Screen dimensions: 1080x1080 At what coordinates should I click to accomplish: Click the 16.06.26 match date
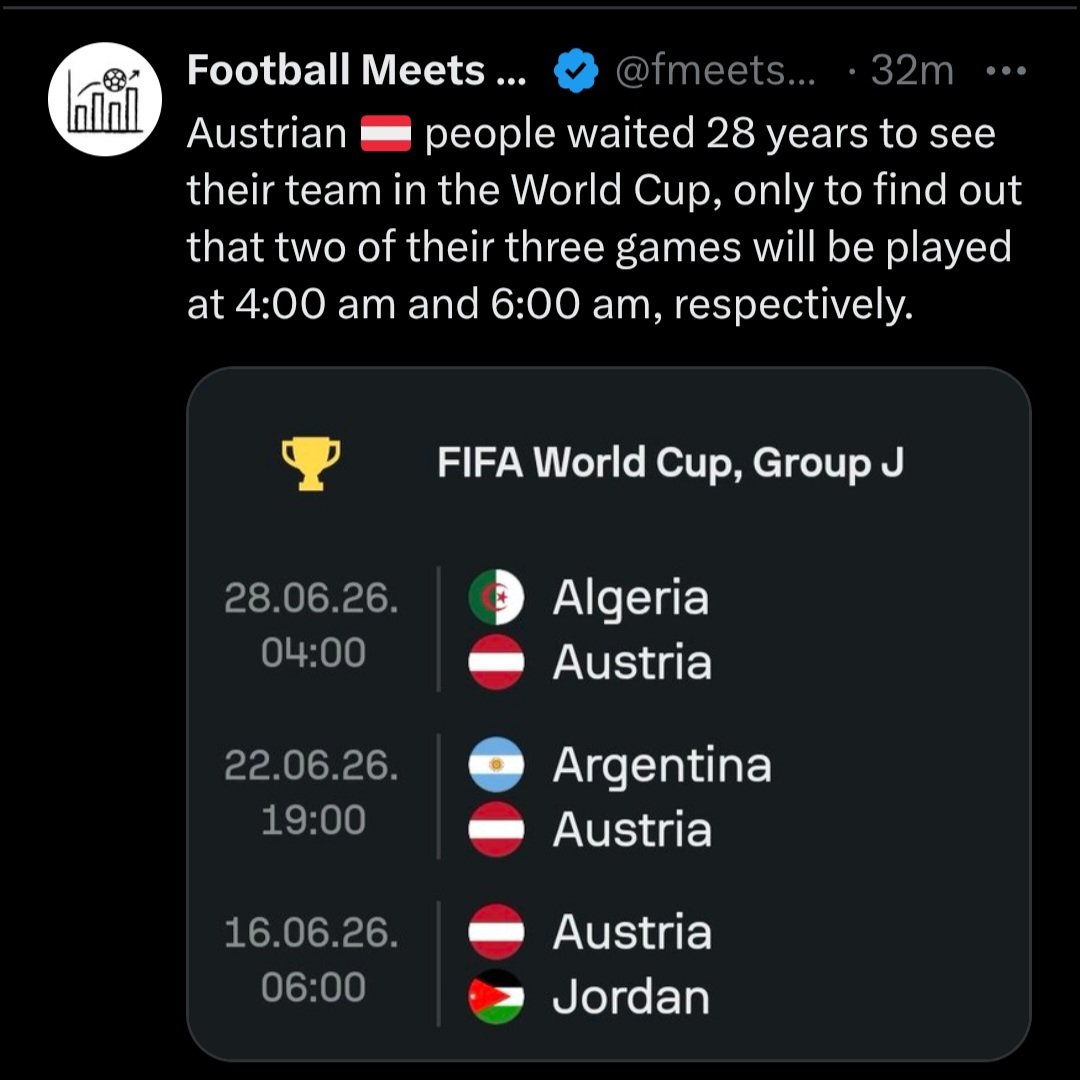[312, 933]
